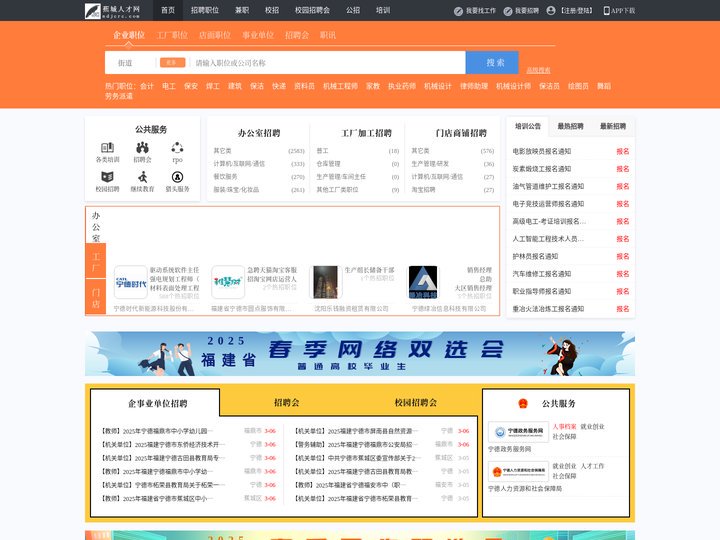The height and width of the screenshot is (540, 720).
Task: Open 培训 in top navigation
Action: coord(382,10)
